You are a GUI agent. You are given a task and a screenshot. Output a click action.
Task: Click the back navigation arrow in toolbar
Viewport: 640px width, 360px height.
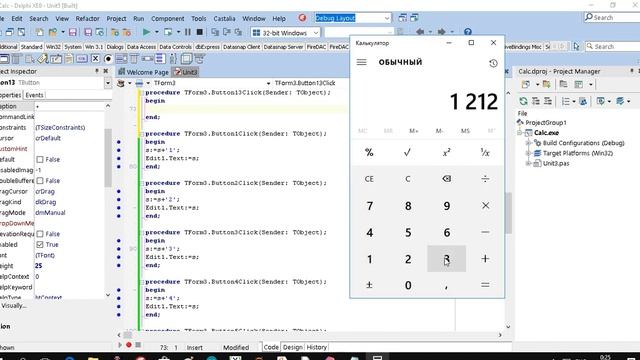point(420,32)
